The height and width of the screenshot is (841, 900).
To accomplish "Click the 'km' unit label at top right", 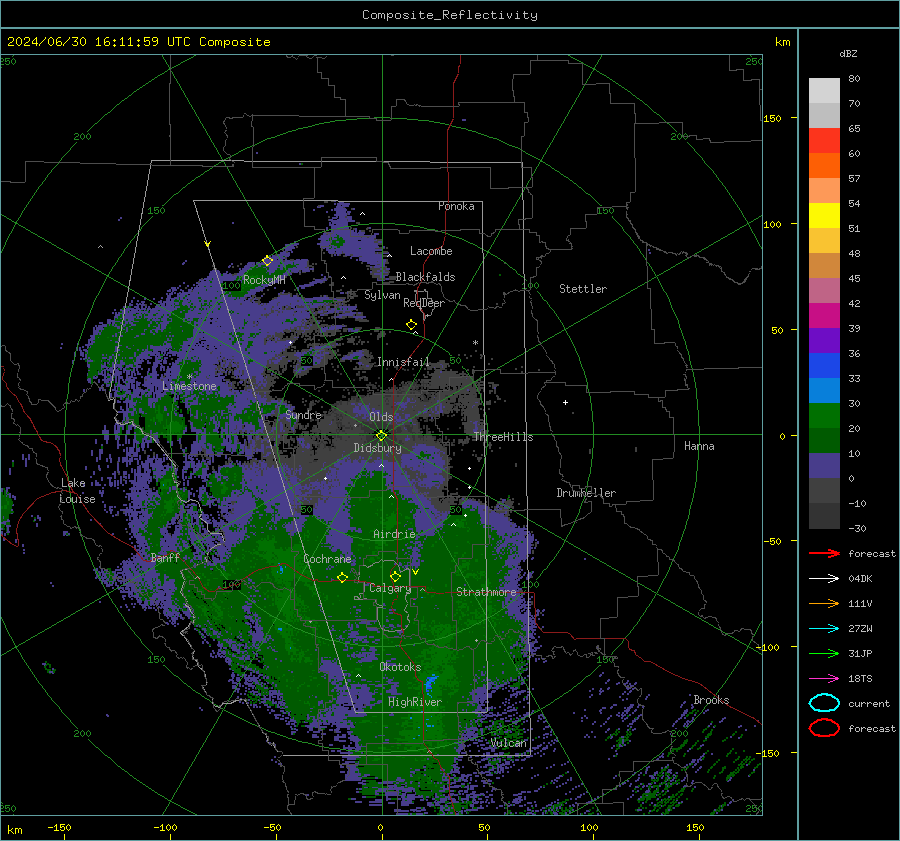I will [783, 42].
